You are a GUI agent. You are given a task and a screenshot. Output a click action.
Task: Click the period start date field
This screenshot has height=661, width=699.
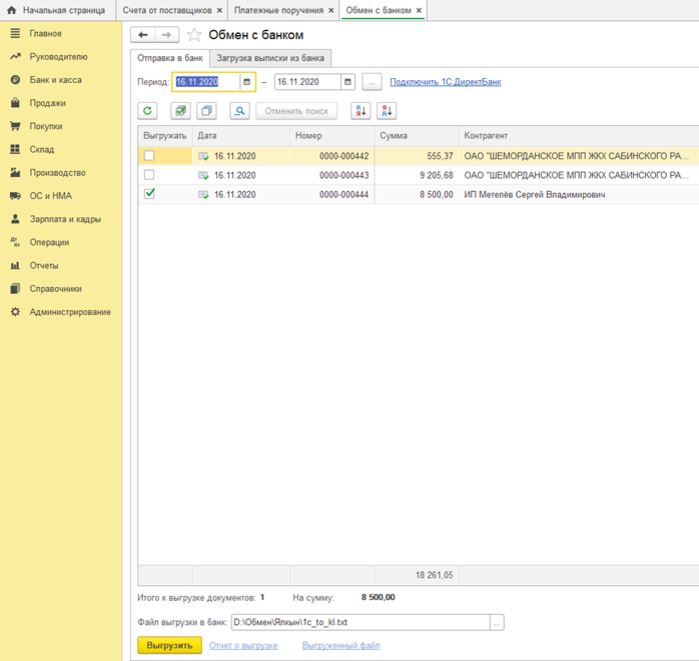(x=207, y=82)
